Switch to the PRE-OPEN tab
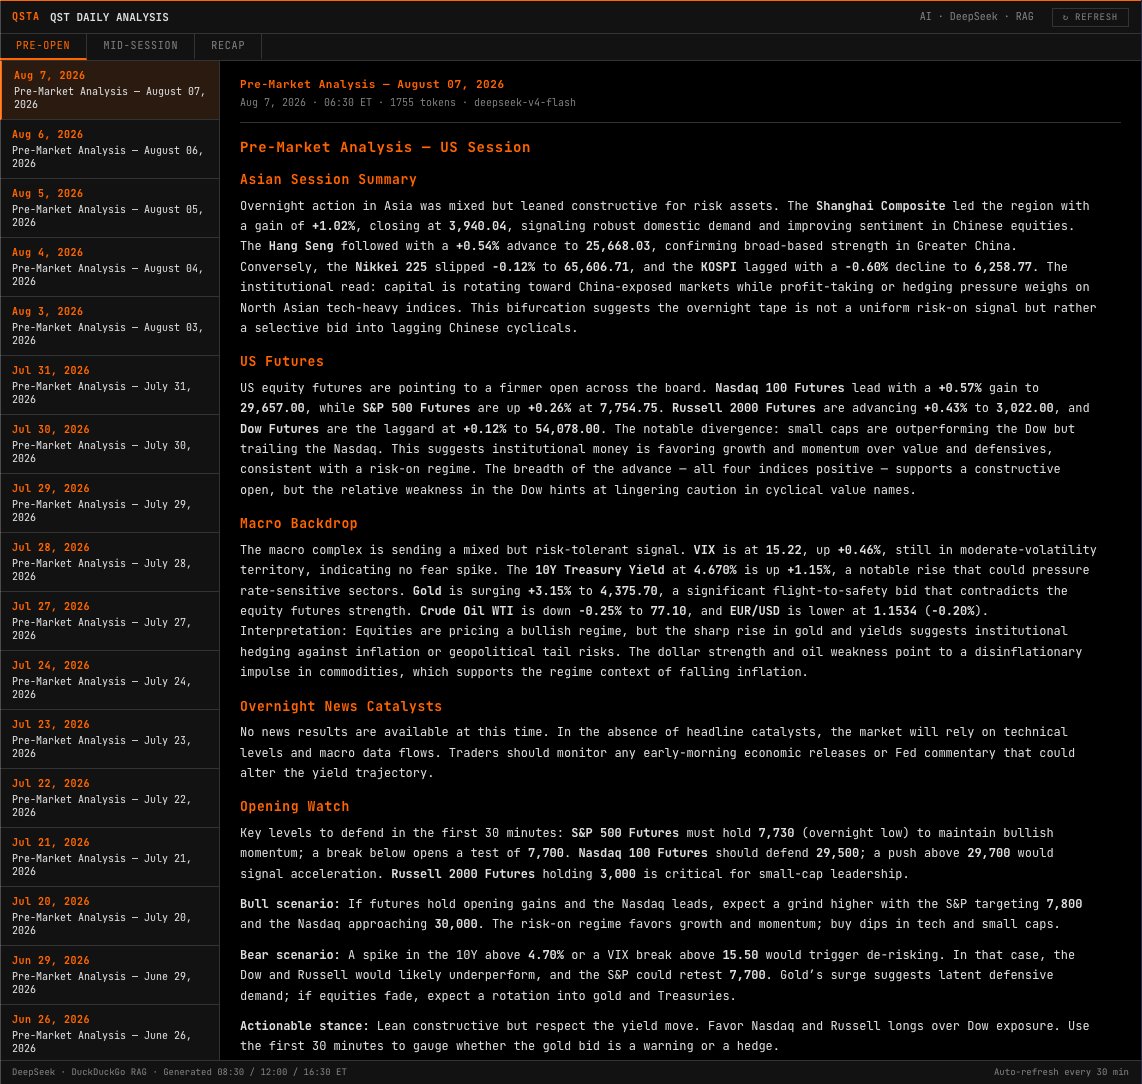Screen dimensions: 1142x1084 point(43,46)
